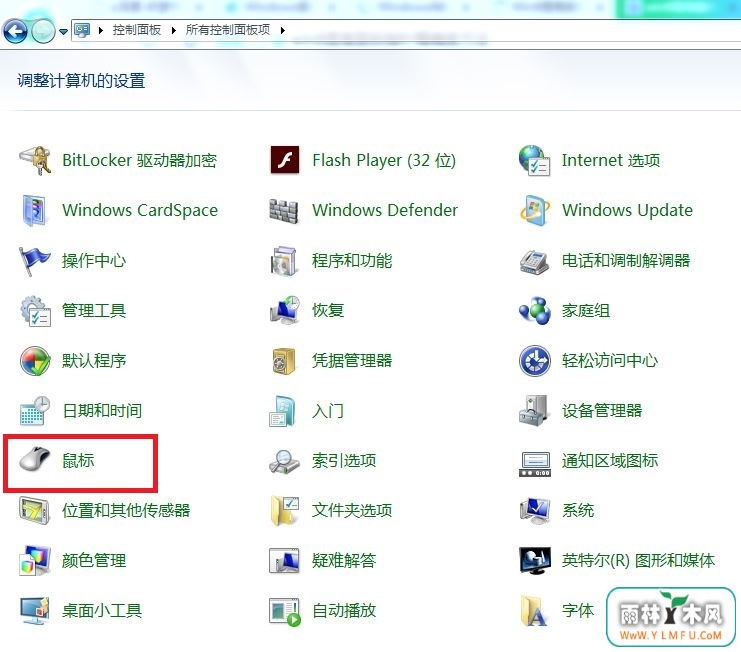Open 索引选项 magnifier icon
This screenshot has height=652, width=741.
pyautogui.click(x=284, y=462)
